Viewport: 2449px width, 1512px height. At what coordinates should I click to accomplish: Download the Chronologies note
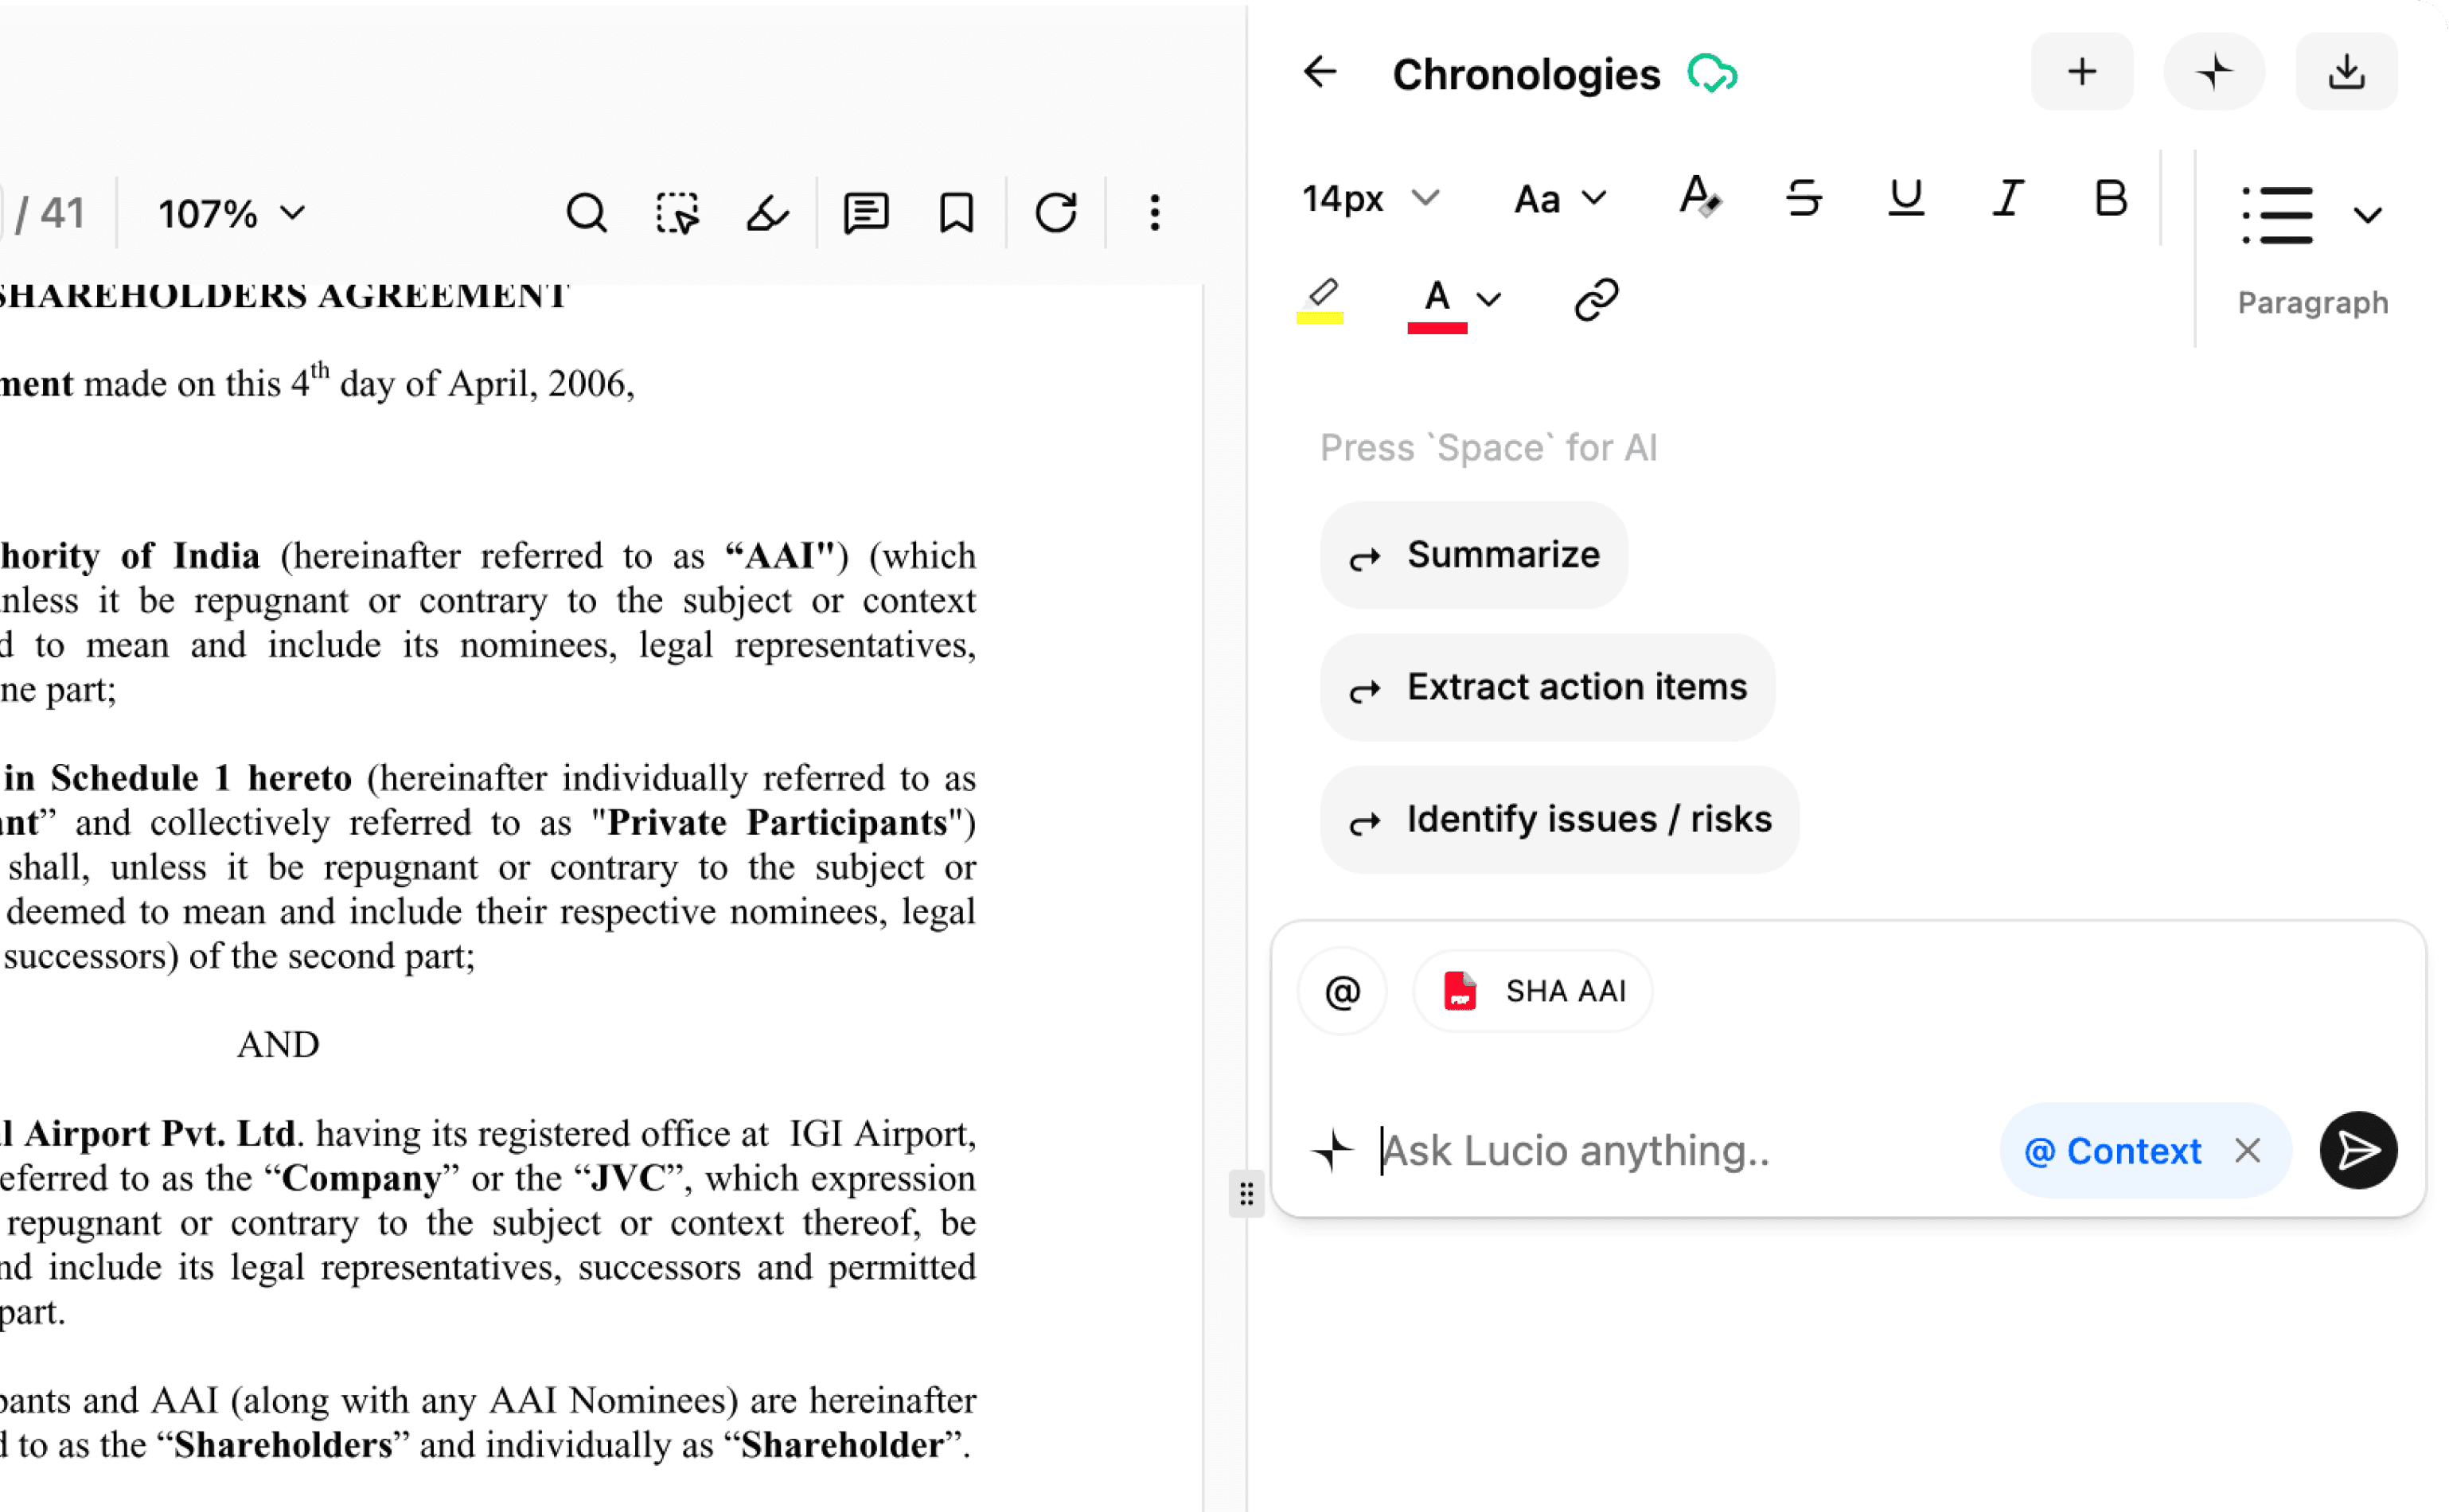coord(2345,72)
